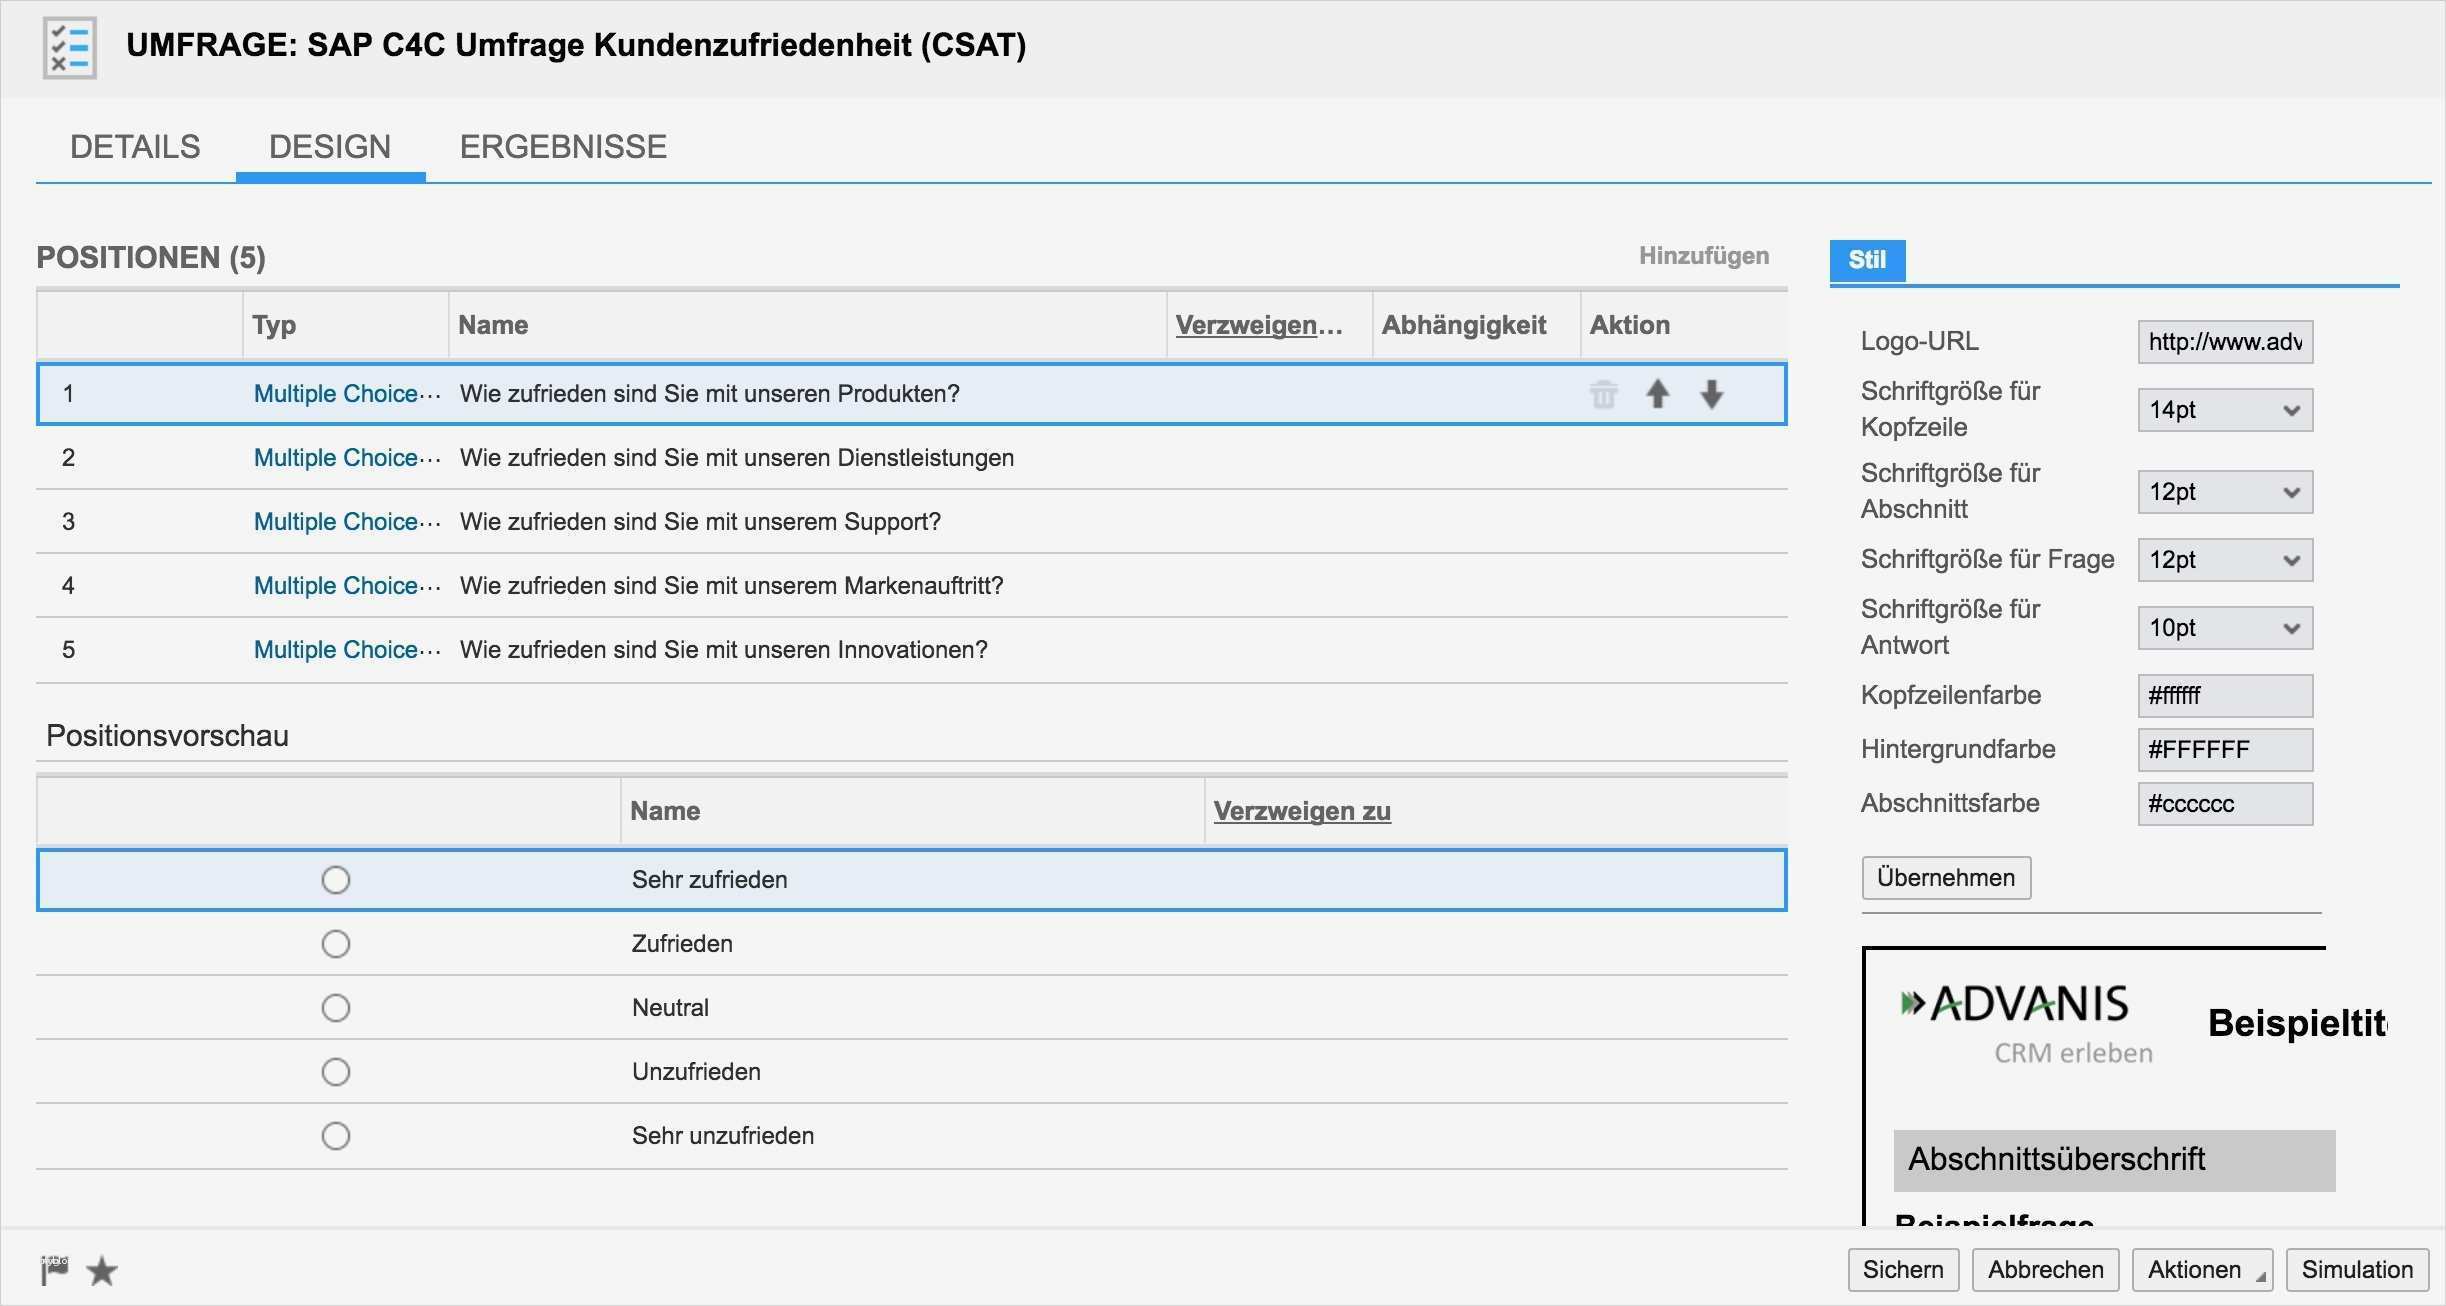Viewport: 2446px width, 1306px height.
Task: Click the Sichern button
Action: 1902,1270
